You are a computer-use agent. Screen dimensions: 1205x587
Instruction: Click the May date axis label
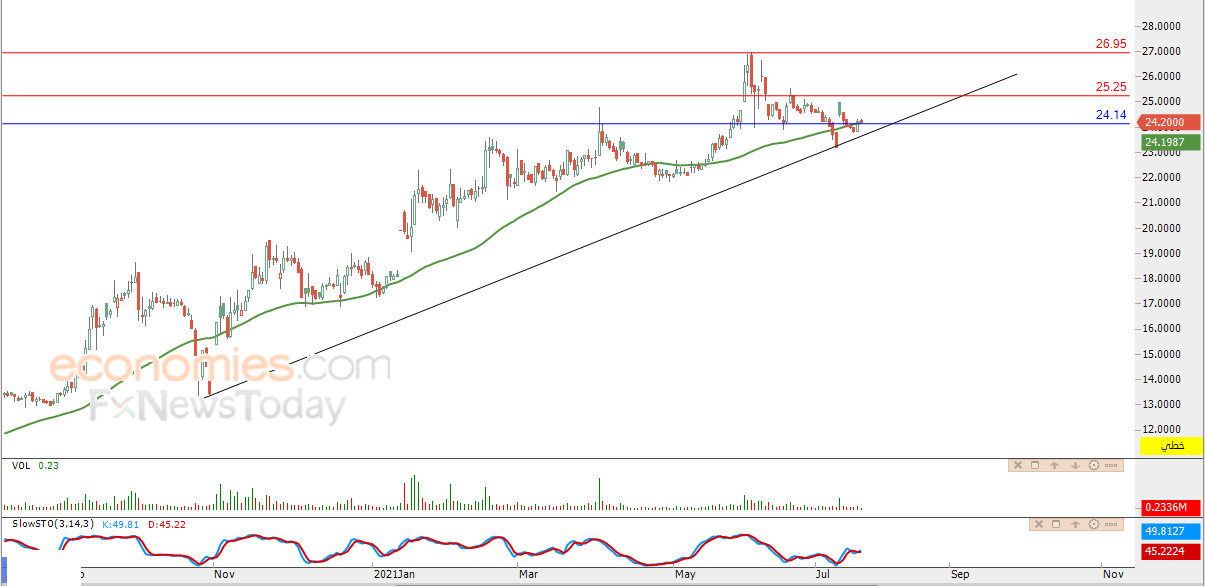(x=685, y=574)
